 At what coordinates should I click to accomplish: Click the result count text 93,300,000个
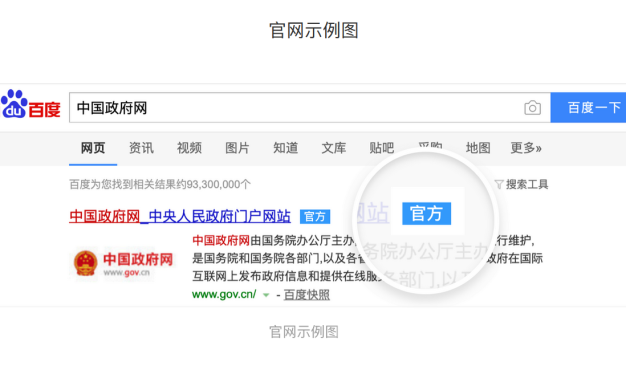pyautogui.click(x=218, y=184)
